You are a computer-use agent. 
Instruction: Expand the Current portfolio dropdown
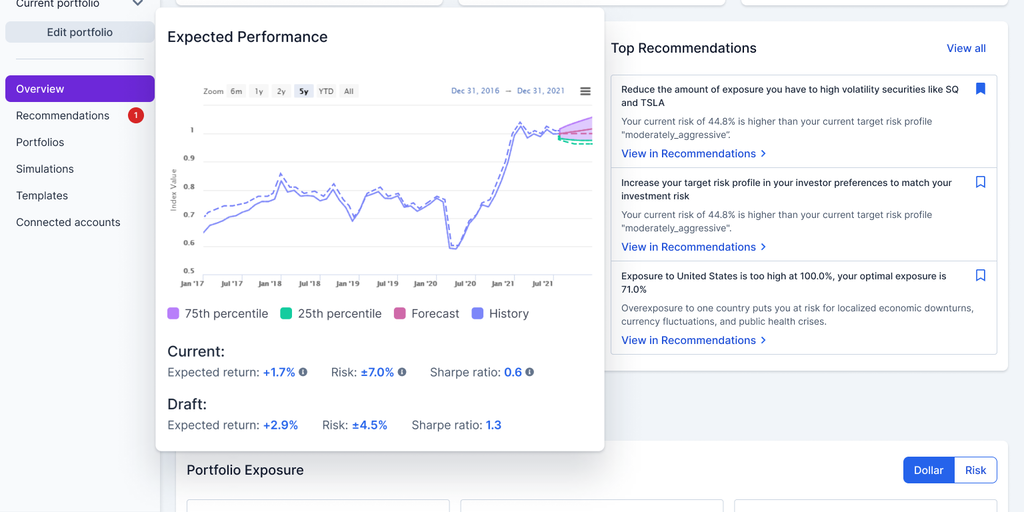click(x=138, y=4)
